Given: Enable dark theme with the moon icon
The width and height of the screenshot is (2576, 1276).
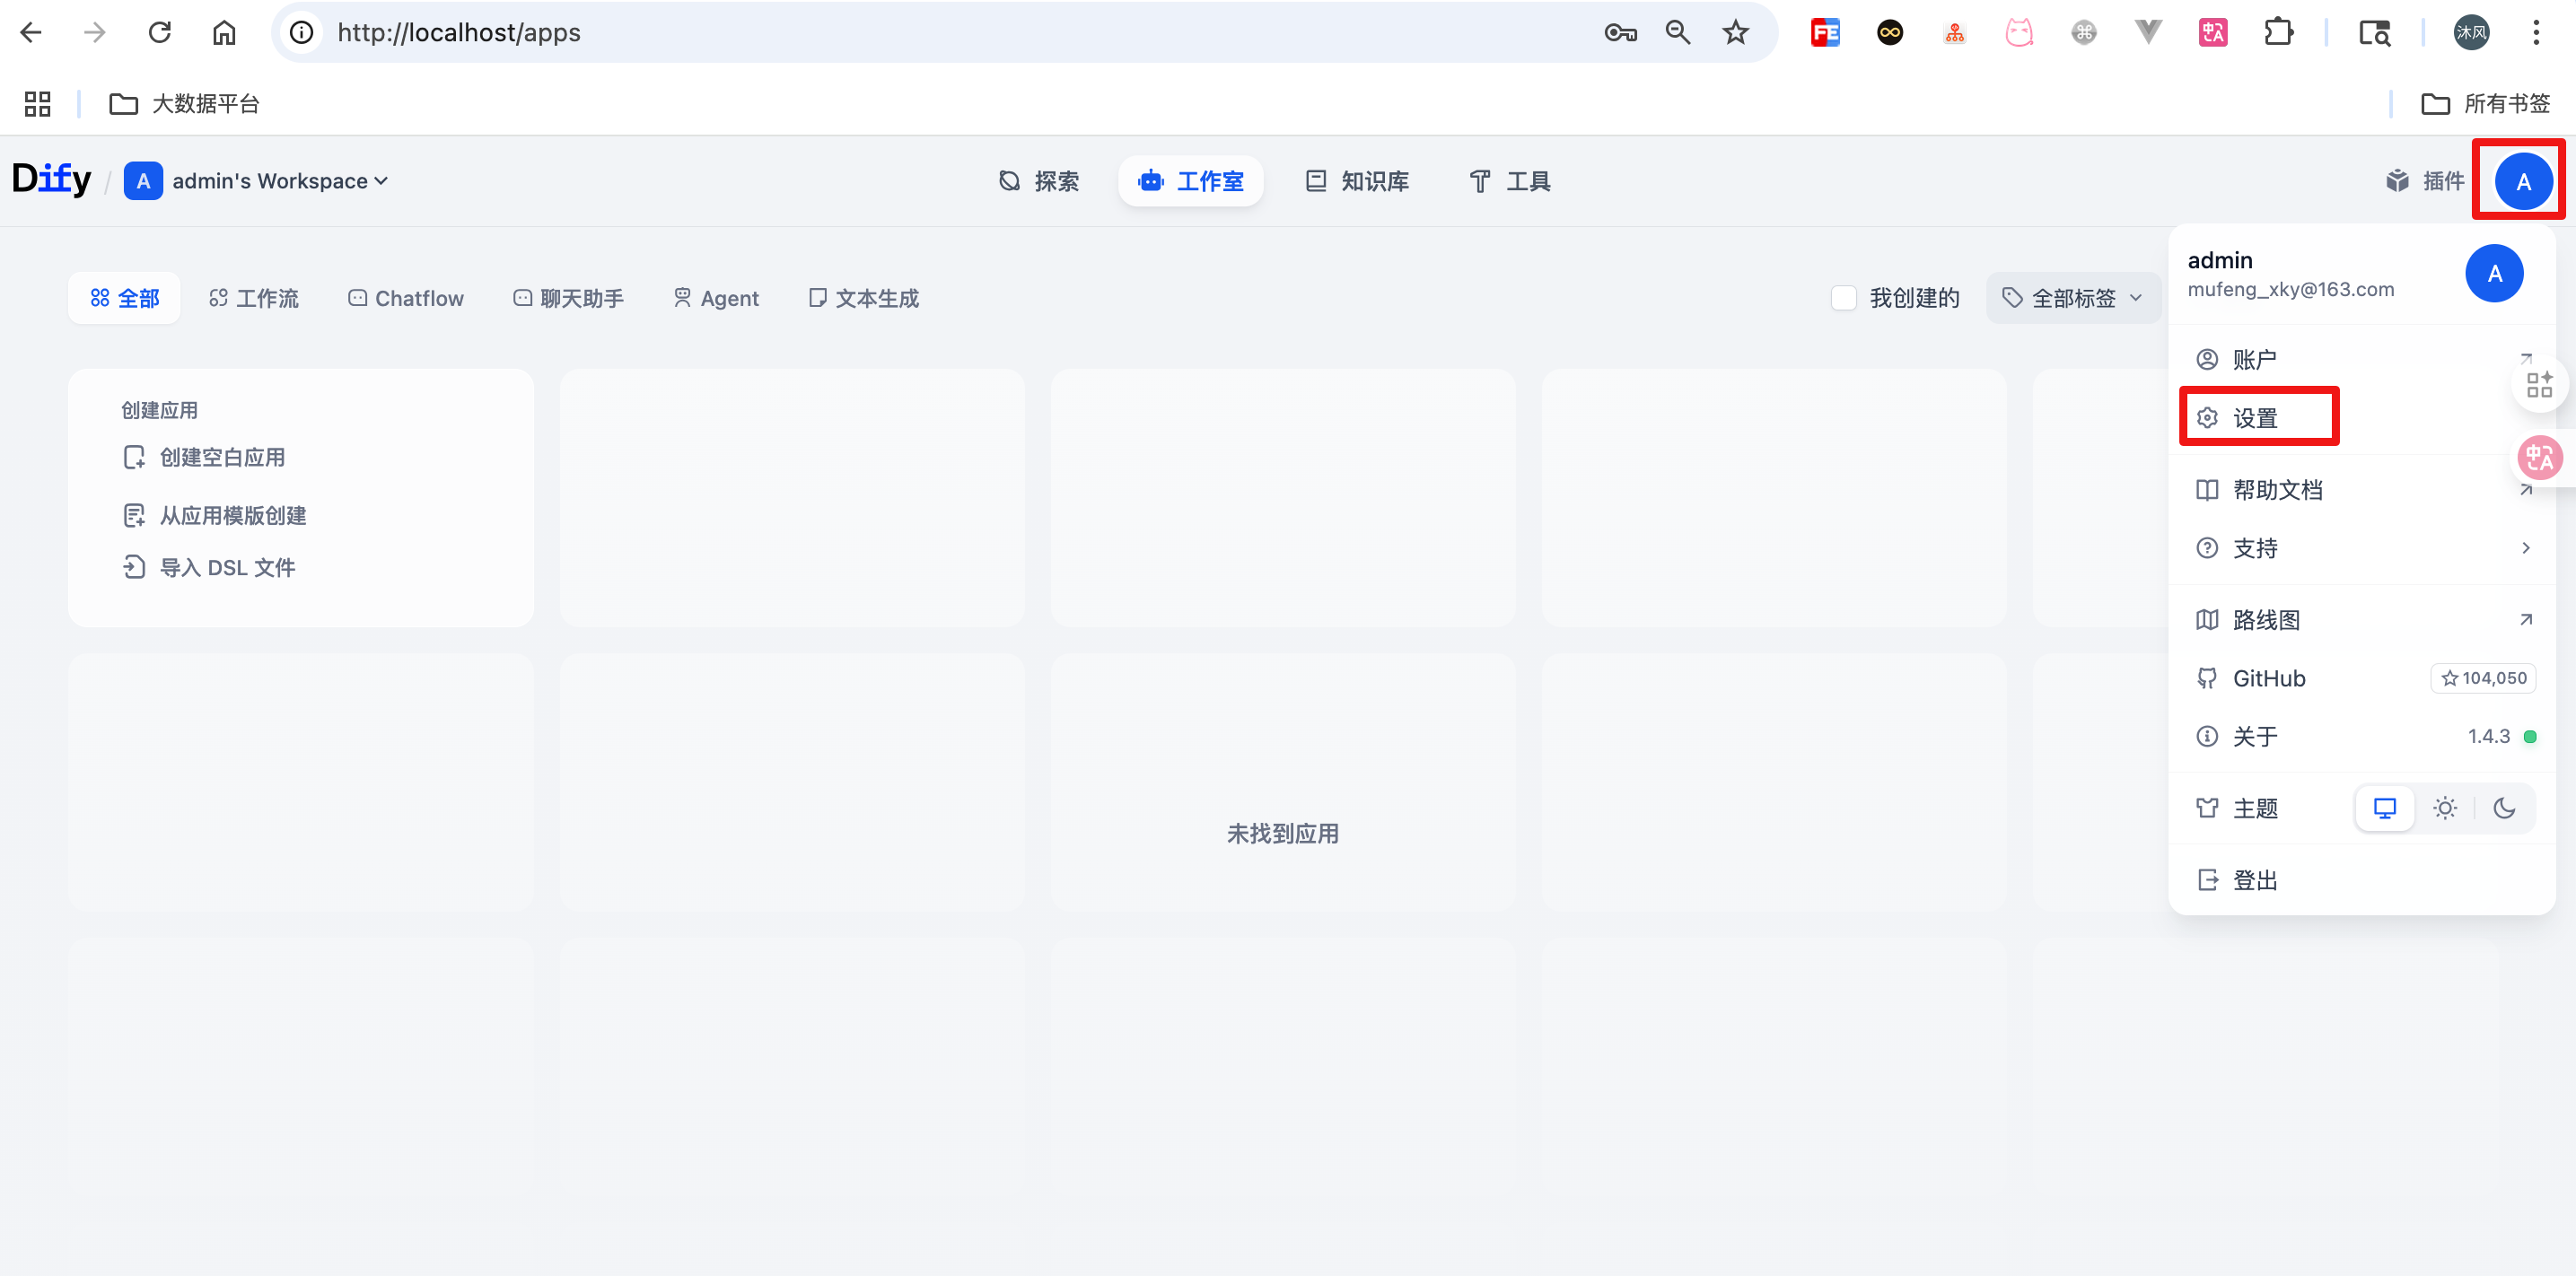Looking at the screenshot, I should tap(2505, 808).
